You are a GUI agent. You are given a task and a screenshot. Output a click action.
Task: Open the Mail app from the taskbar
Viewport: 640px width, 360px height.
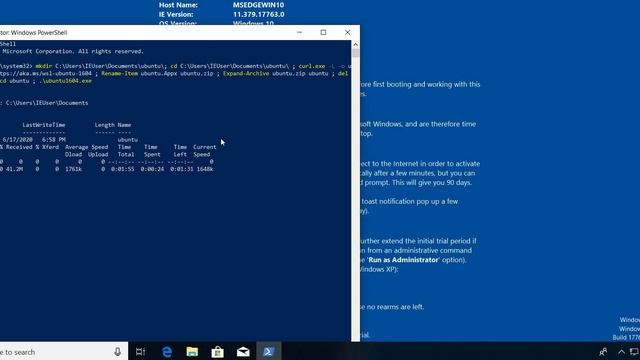pos(243,351)
